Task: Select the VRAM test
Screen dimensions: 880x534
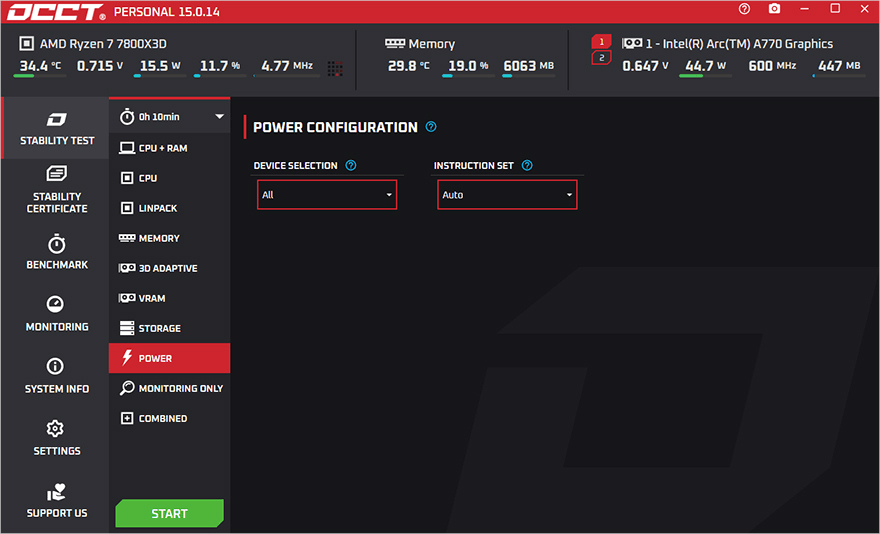Action: coord(169,298)
